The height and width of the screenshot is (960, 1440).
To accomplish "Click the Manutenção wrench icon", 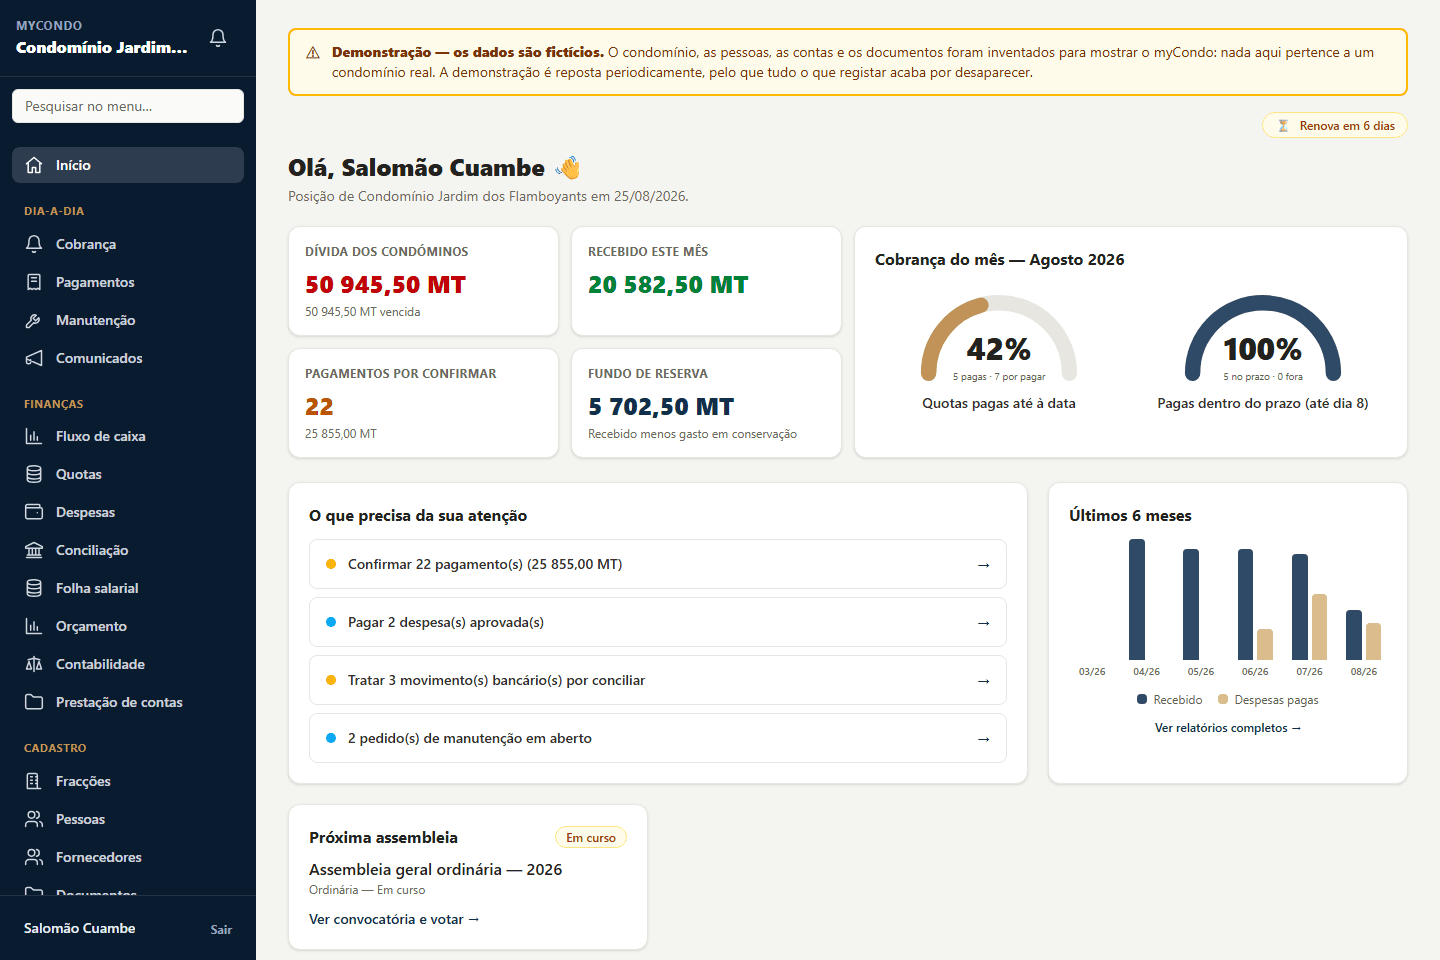I will 34,320.
